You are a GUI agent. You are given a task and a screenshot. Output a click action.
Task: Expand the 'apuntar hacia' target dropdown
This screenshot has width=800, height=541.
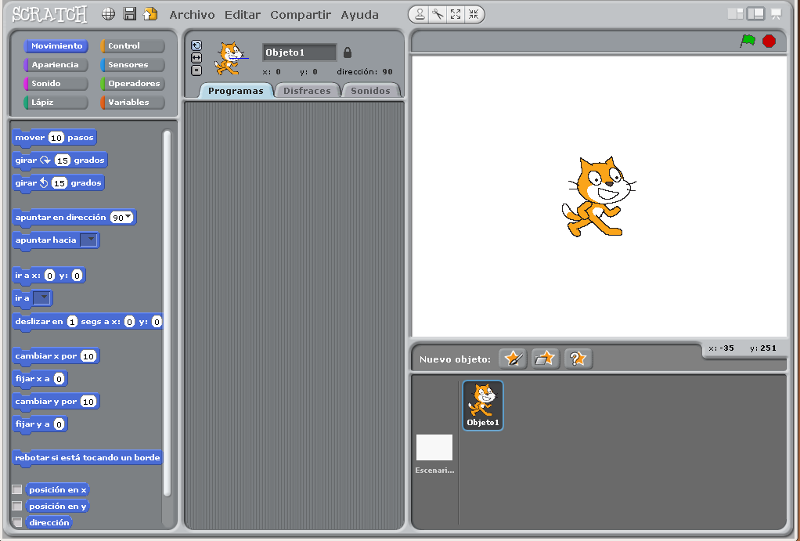(89, 240)
